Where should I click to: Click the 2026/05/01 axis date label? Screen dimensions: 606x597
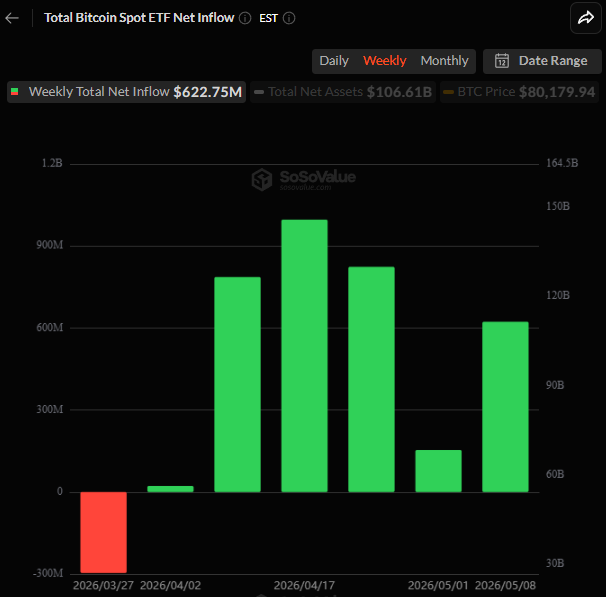coord(438,585)
